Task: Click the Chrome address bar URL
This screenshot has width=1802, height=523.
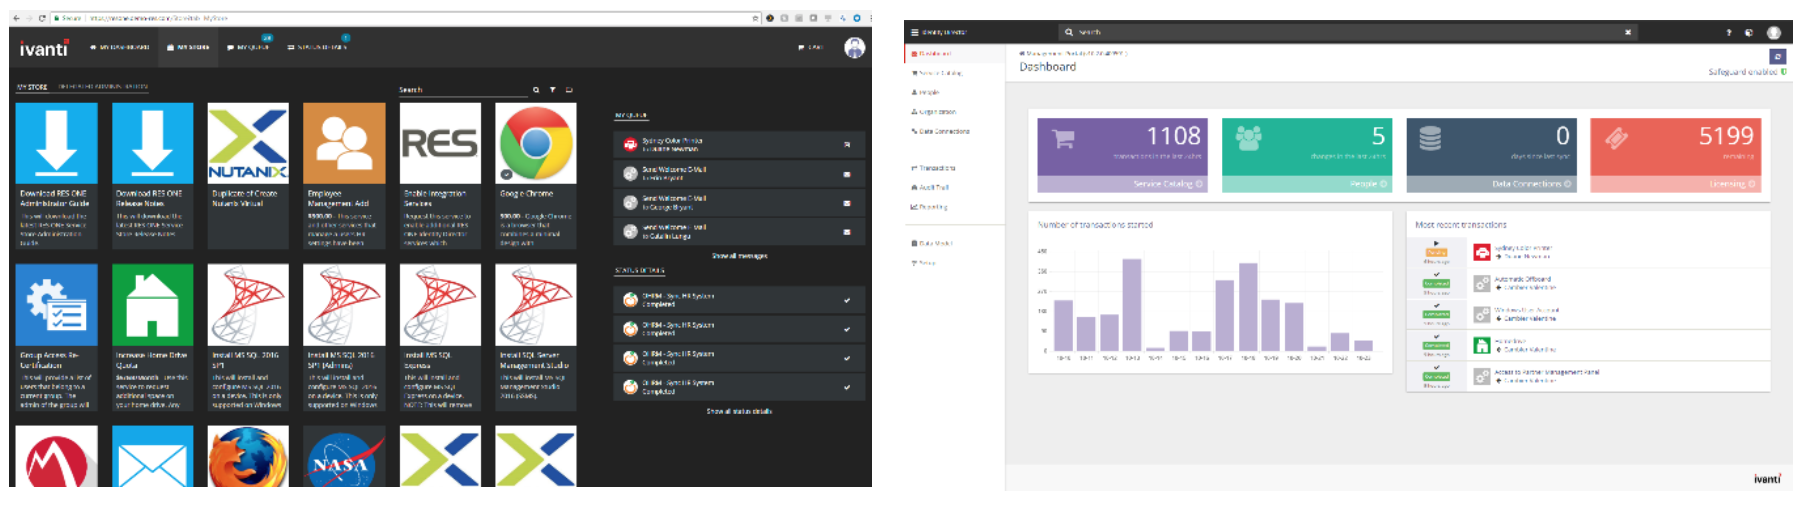Action: (157, 18)
